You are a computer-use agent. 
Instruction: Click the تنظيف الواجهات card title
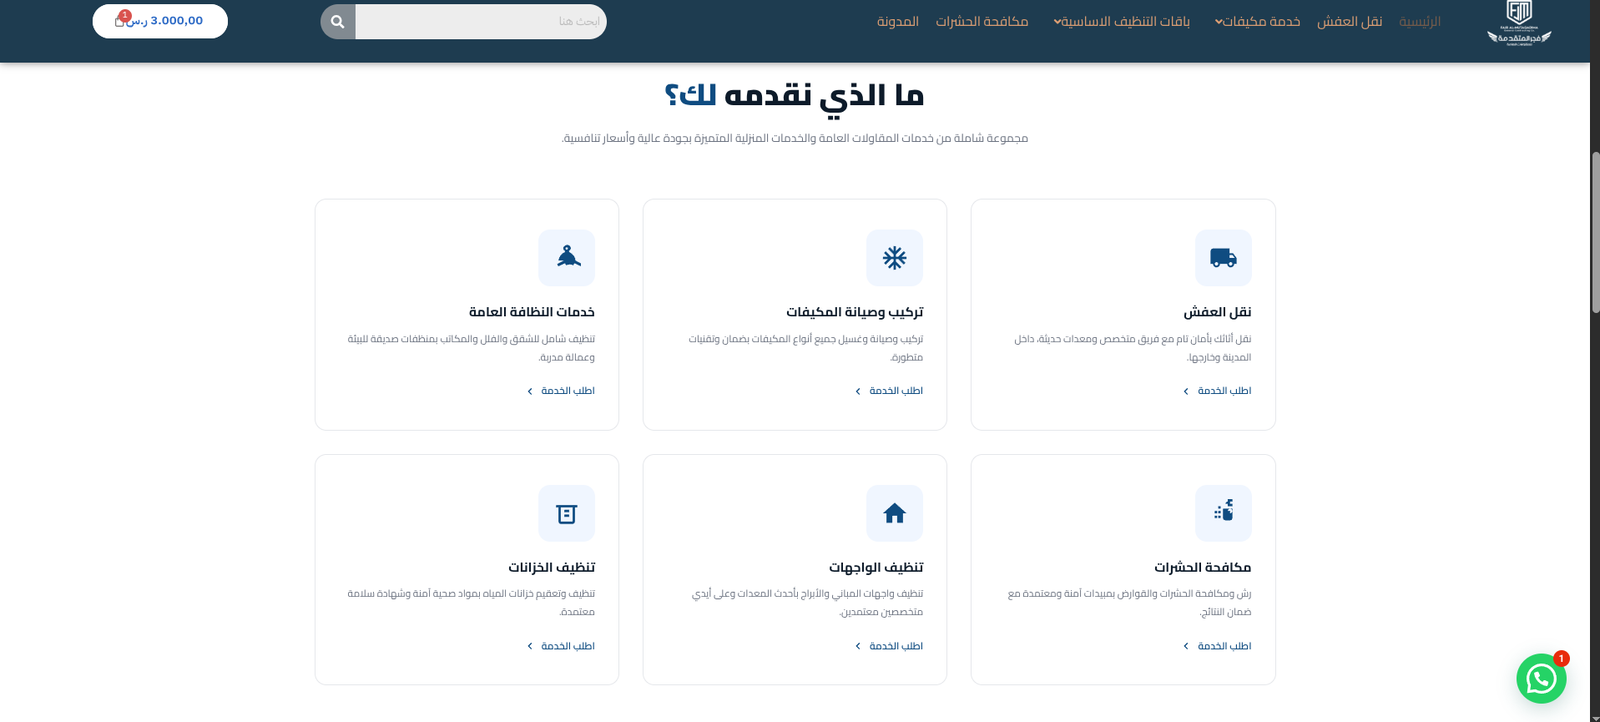(x=876, y=567)
